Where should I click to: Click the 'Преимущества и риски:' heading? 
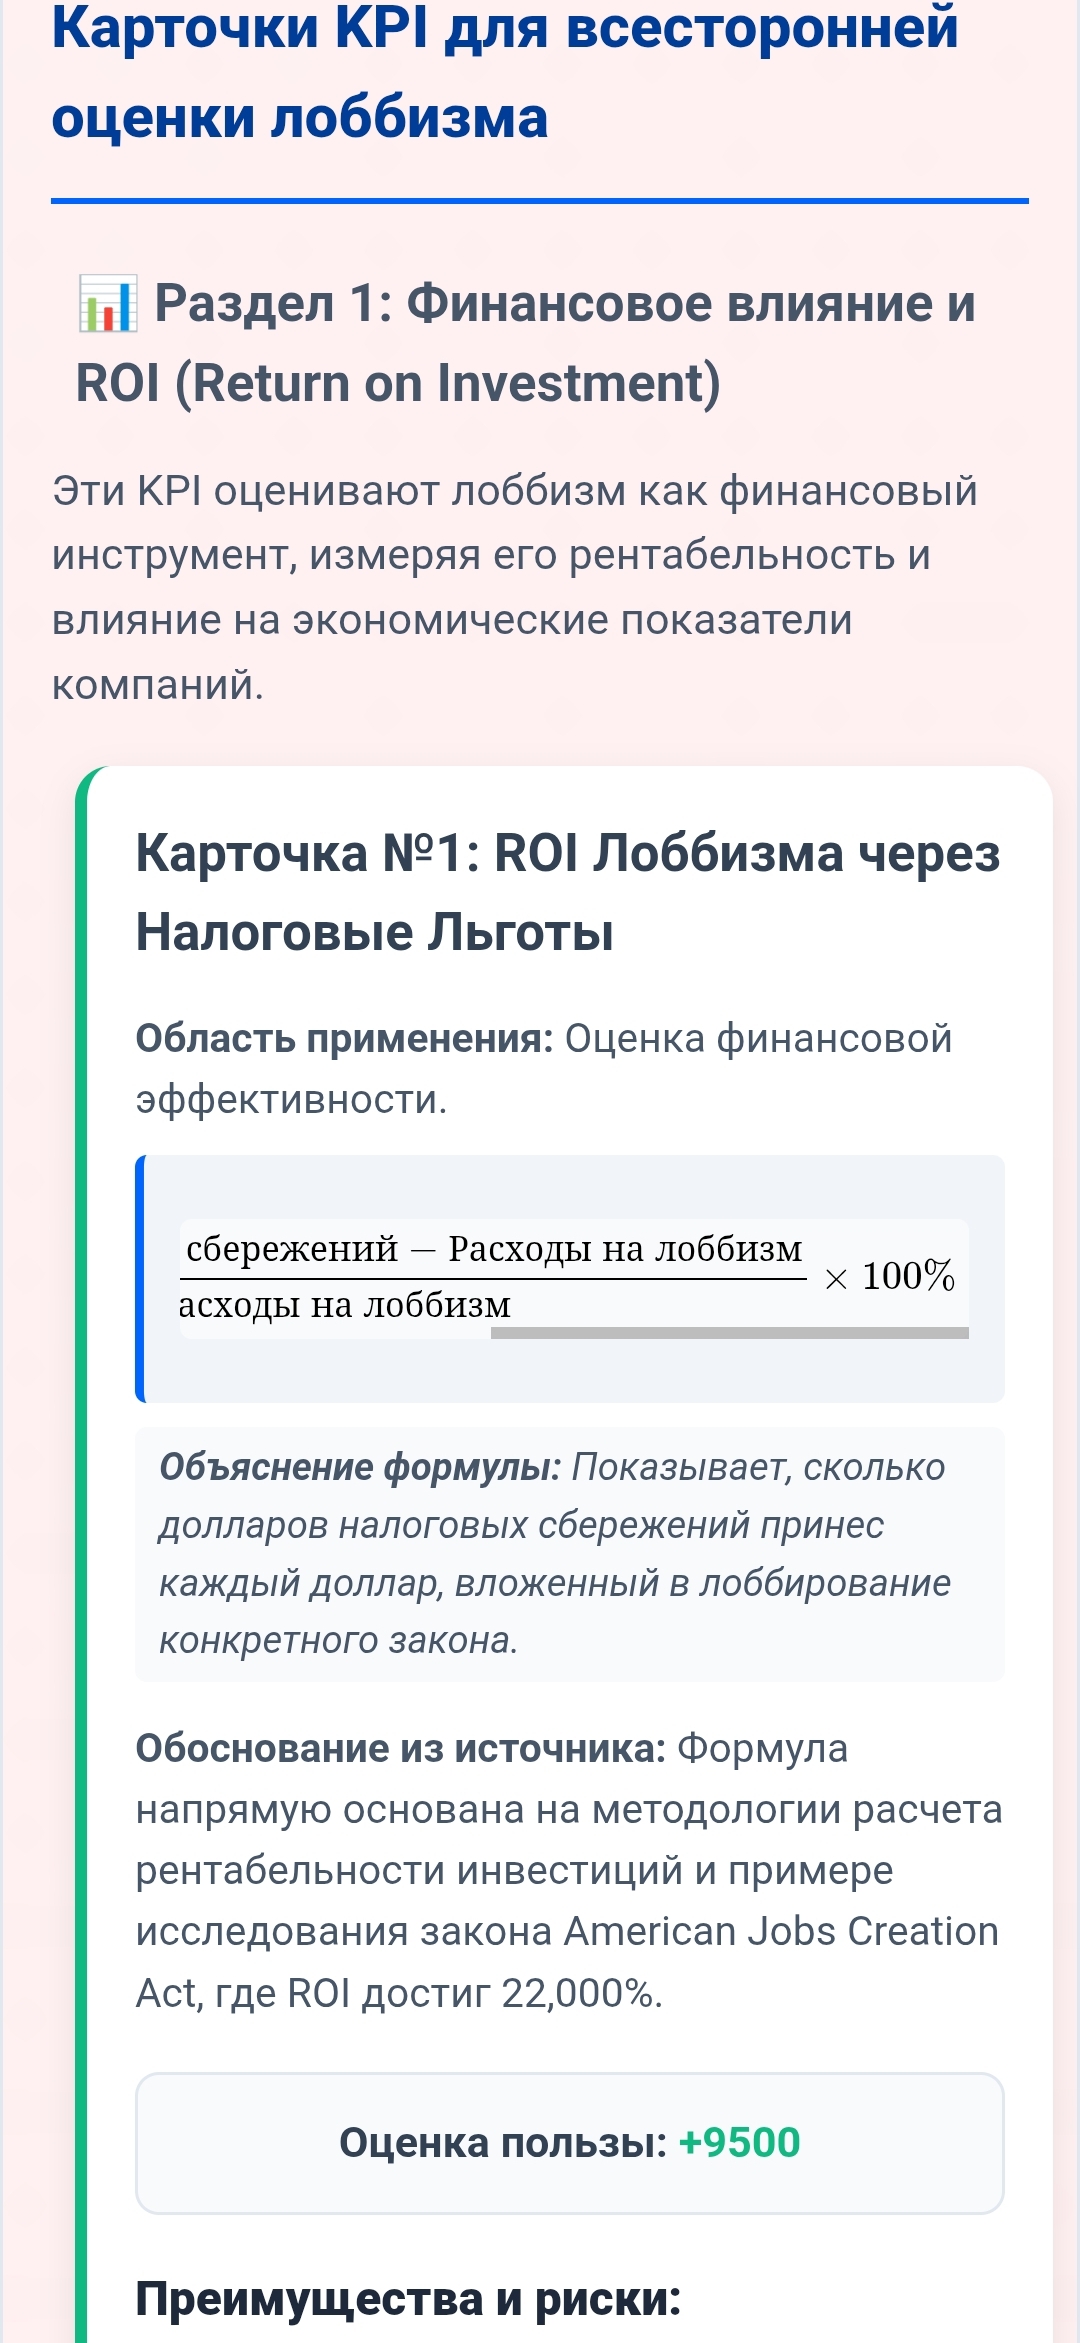click(408, 2298)
